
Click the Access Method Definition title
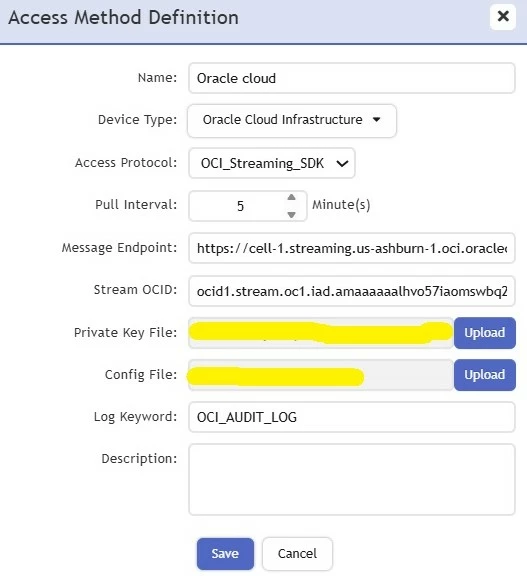[124, 18]
